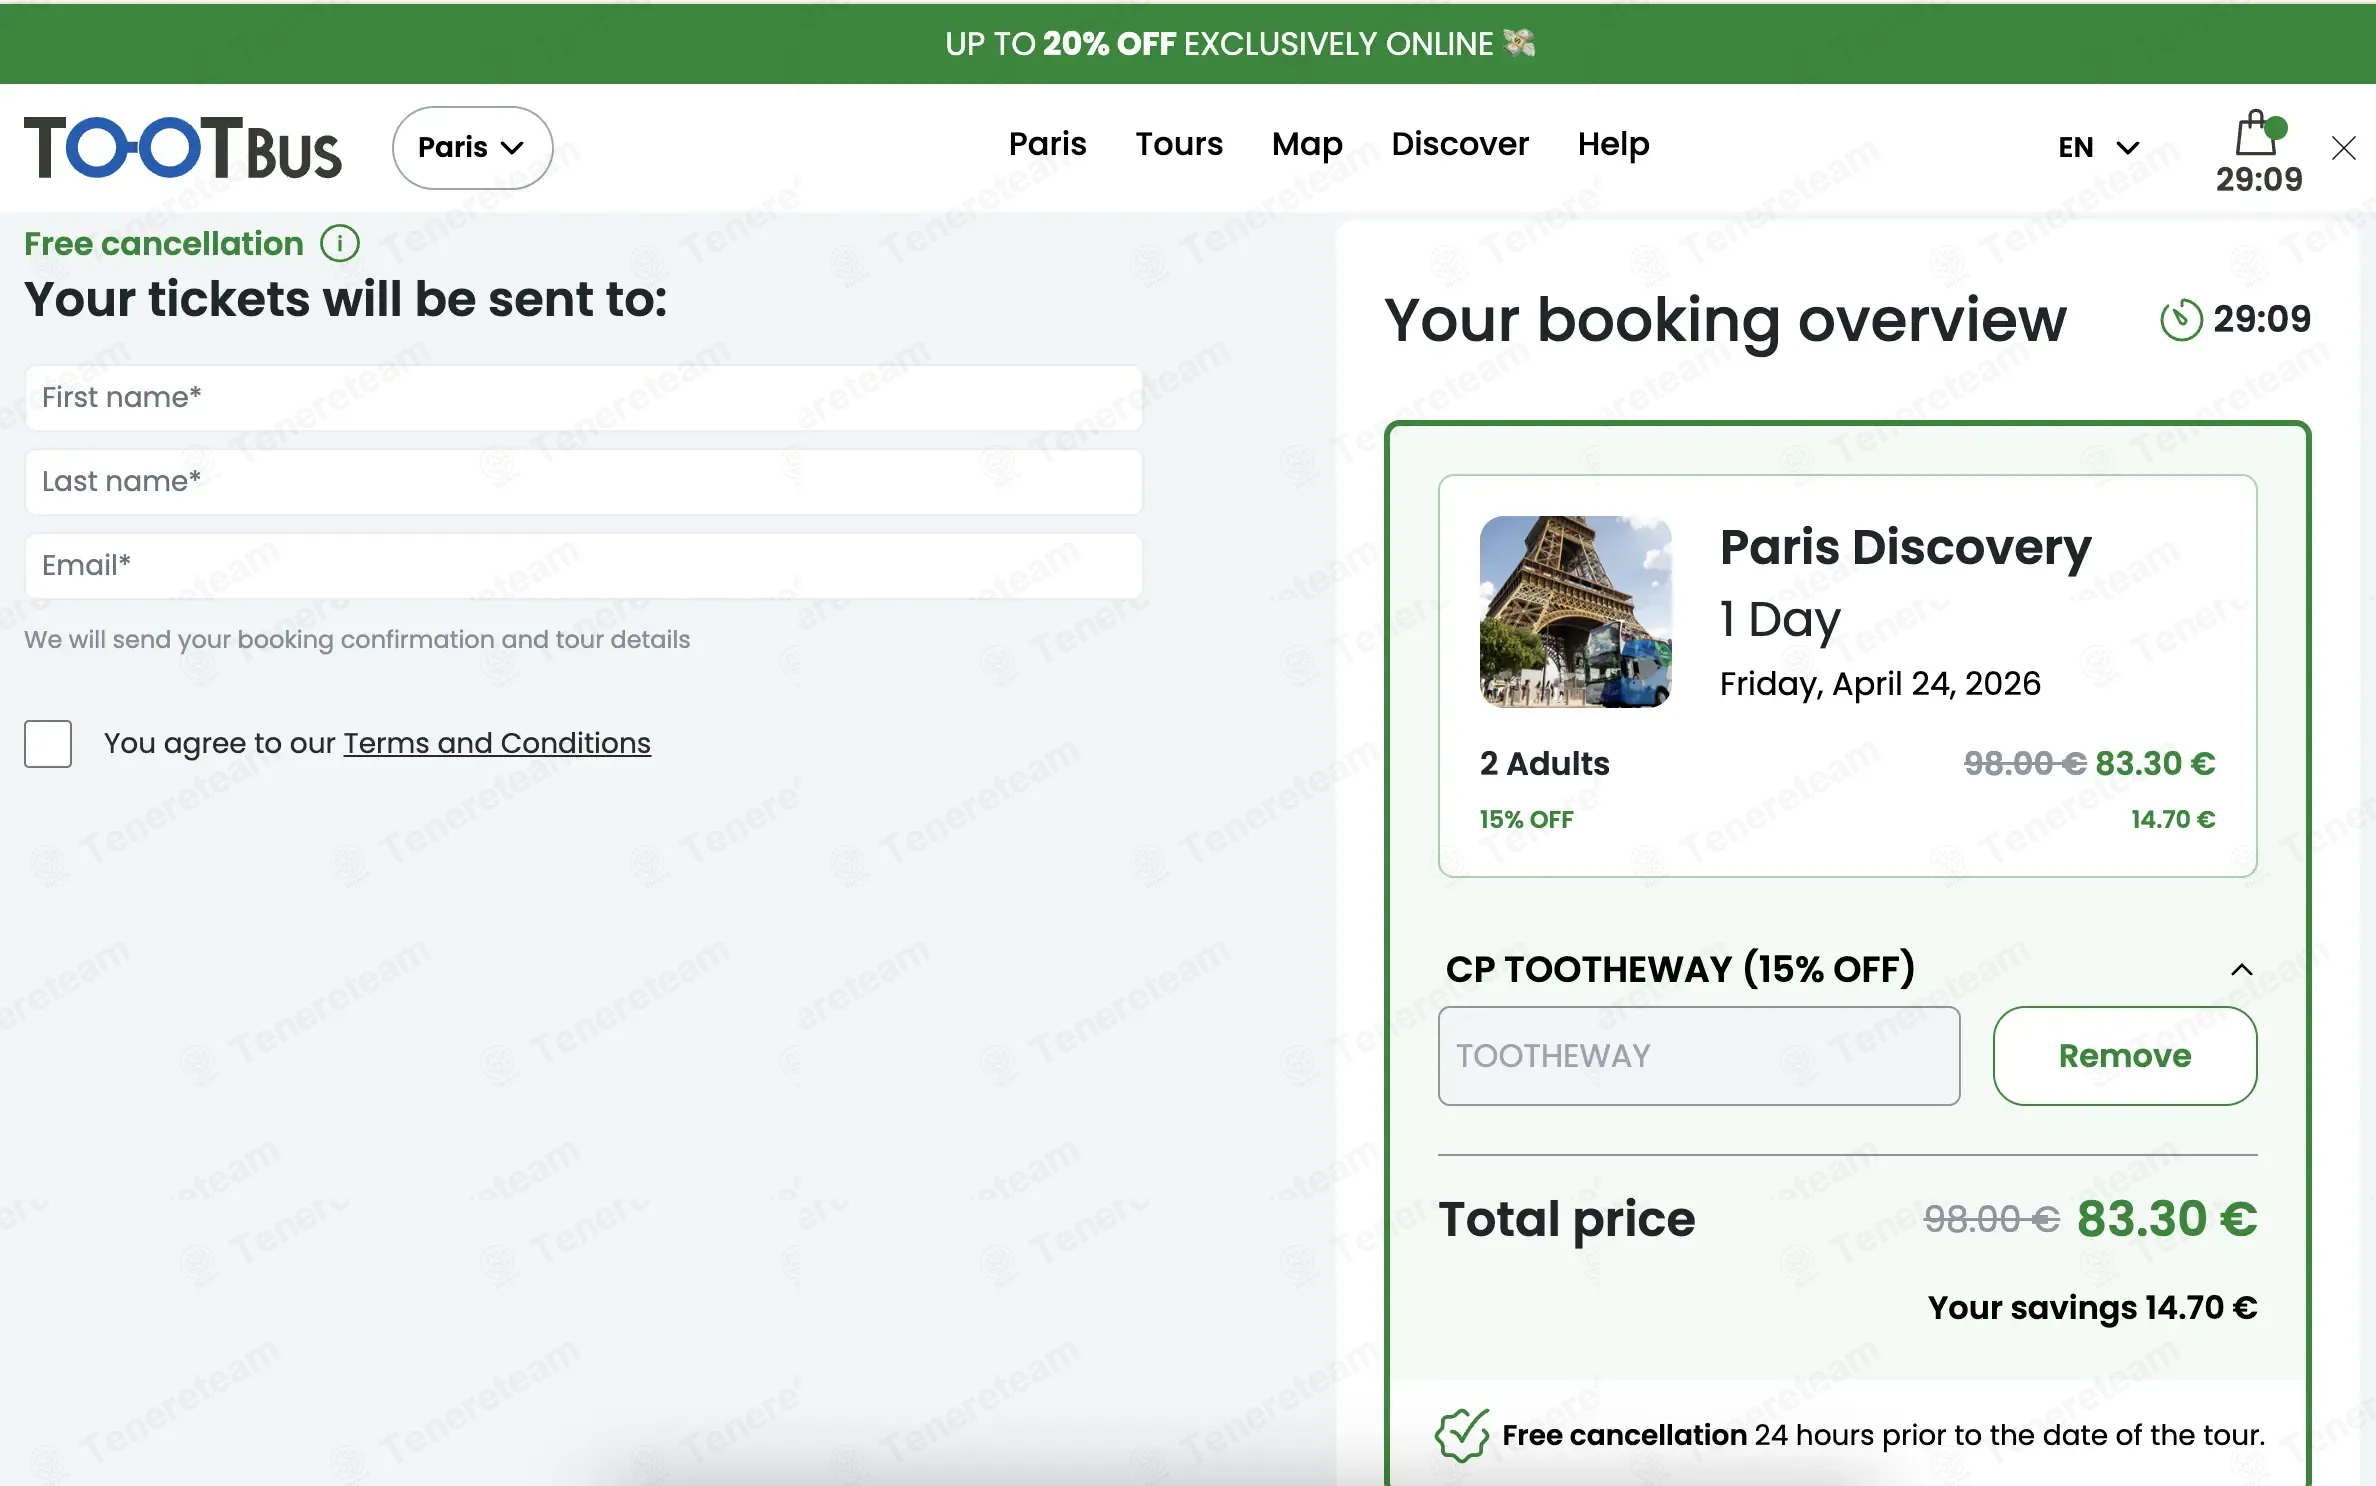Click the free cancellation info icon
This screenshot has height=1486, width=2376.
[340, 243]
